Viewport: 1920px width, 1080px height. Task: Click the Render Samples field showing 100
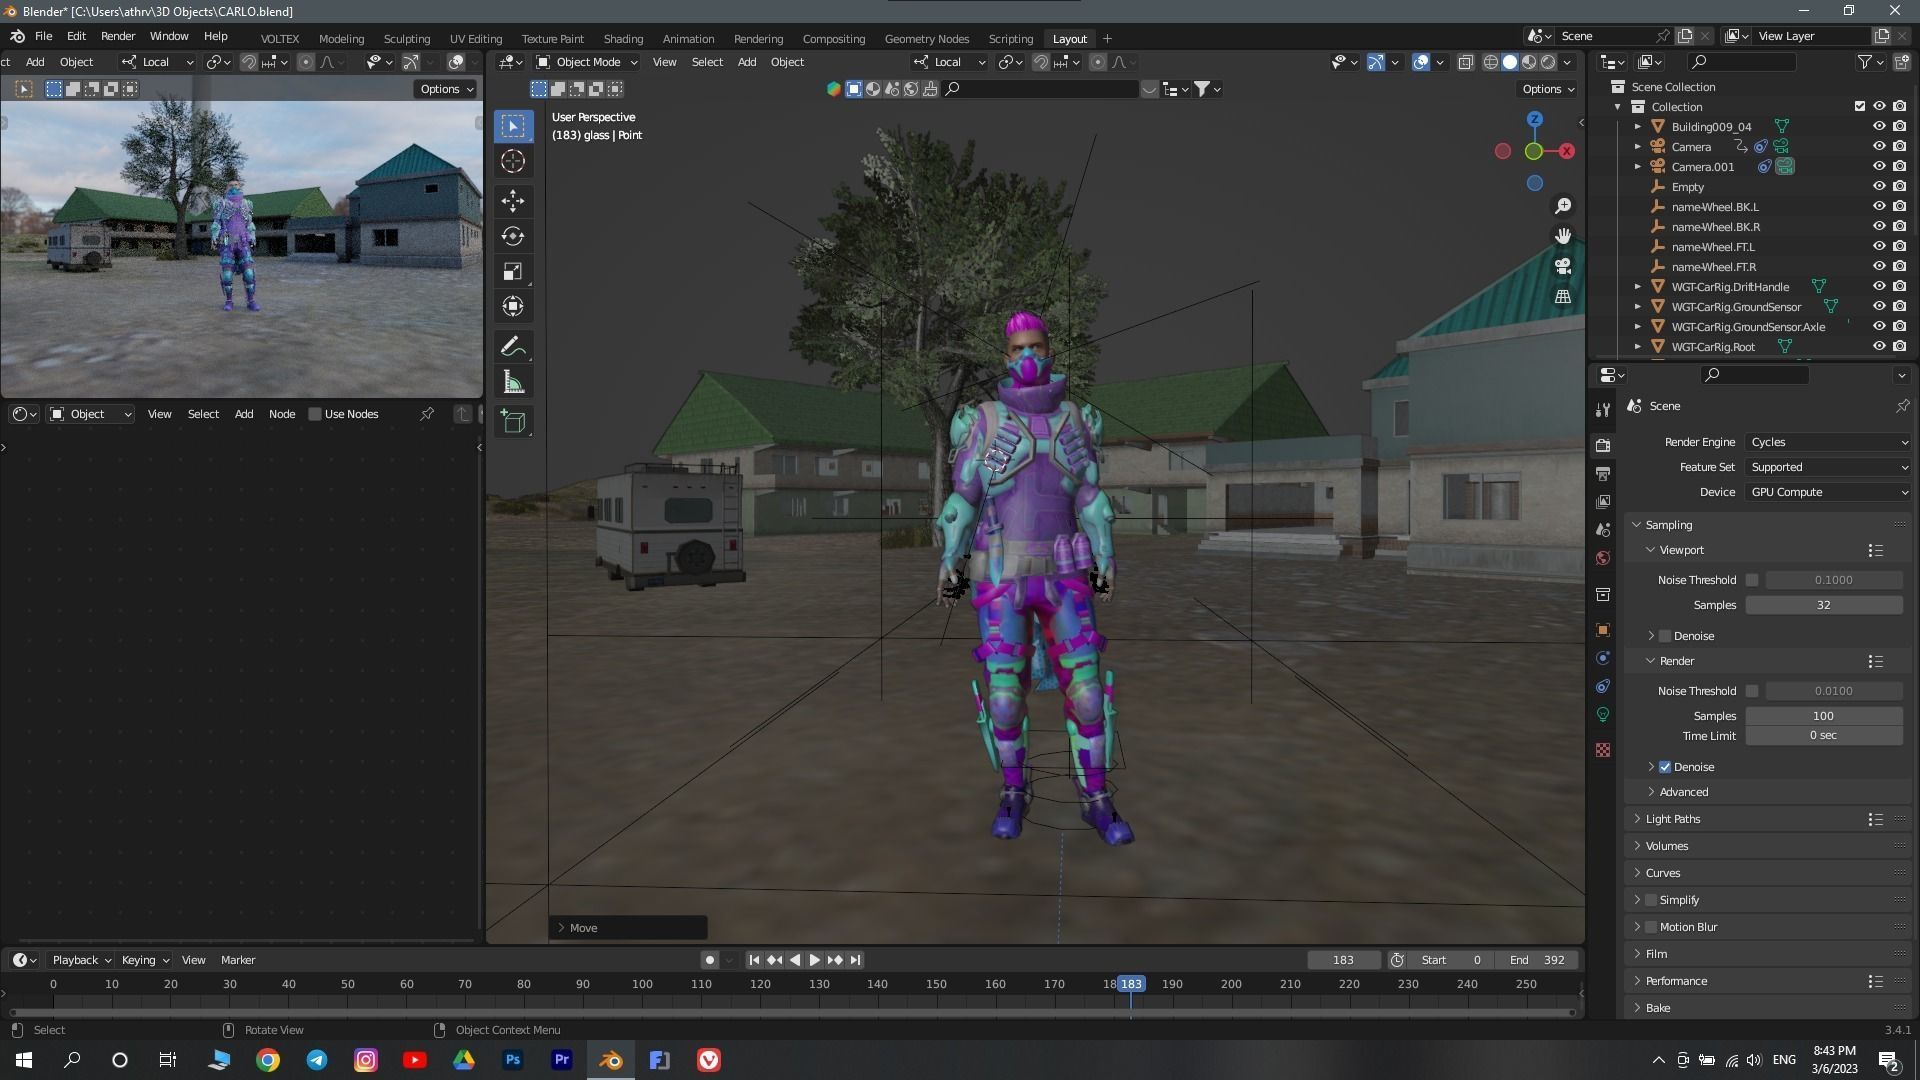point(1823,716)
